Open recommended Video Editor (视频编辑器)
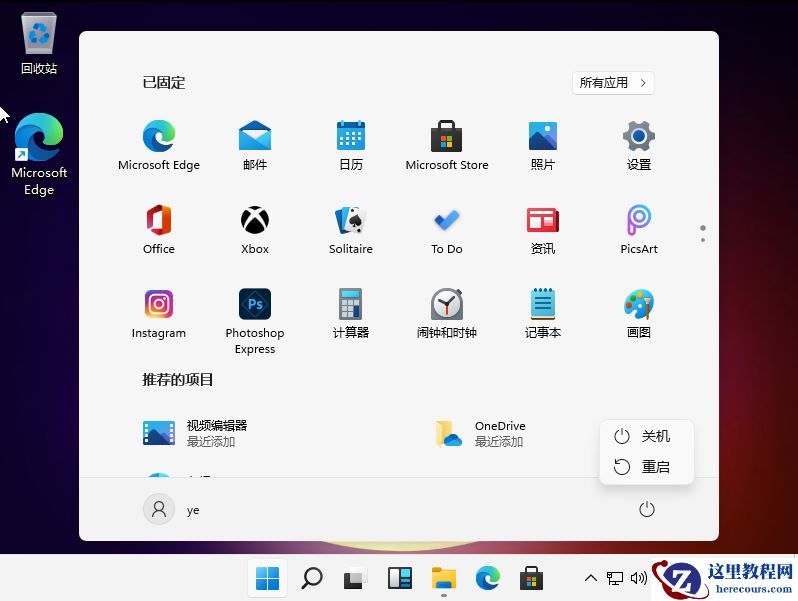The width and height of the screenshot is (798, 601). click(x=196, y=433)
